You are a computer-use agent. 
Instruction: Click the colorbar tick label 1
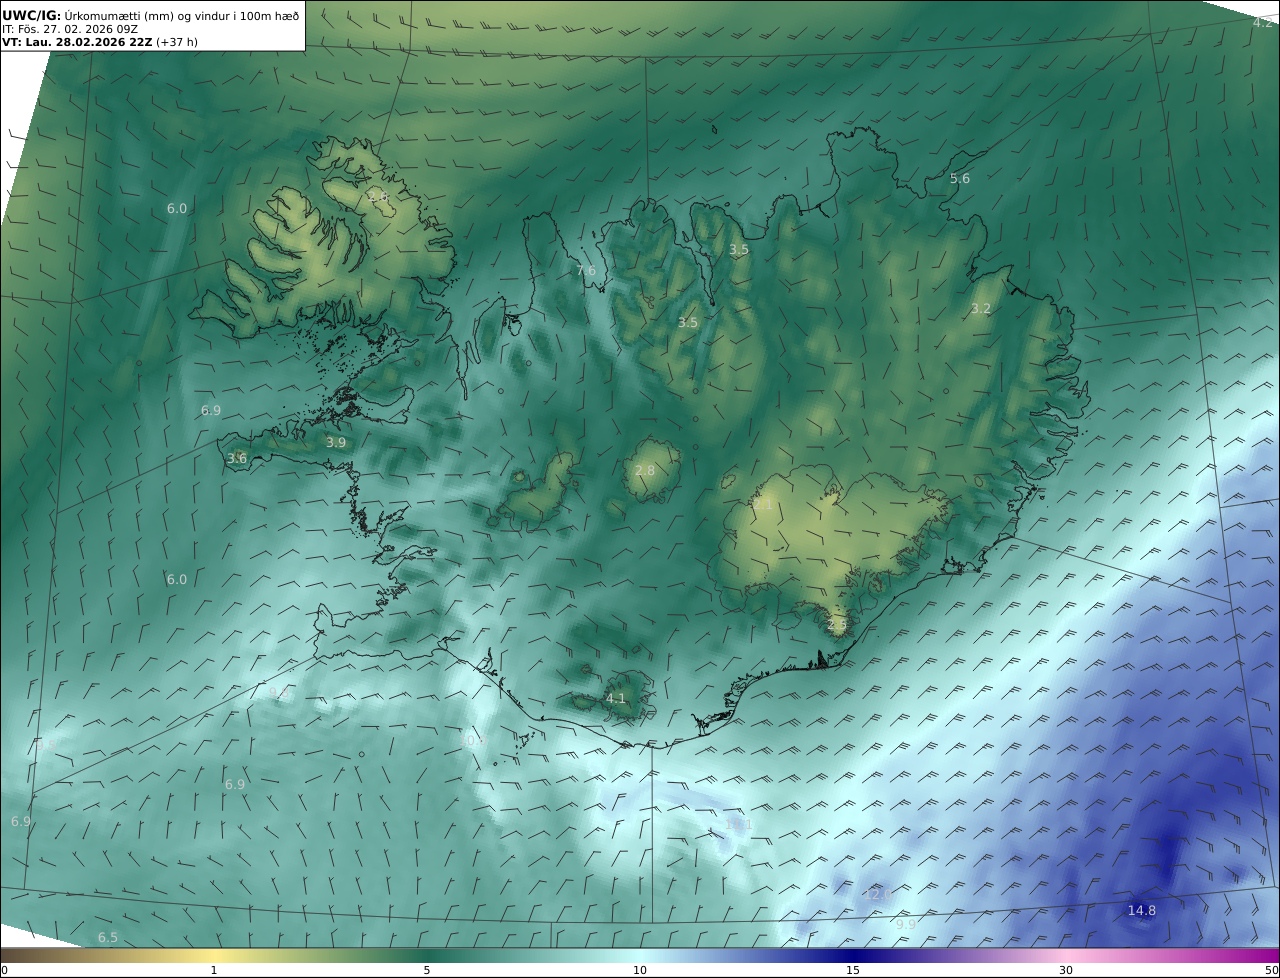pyautogui.click(x=214, y=970)
